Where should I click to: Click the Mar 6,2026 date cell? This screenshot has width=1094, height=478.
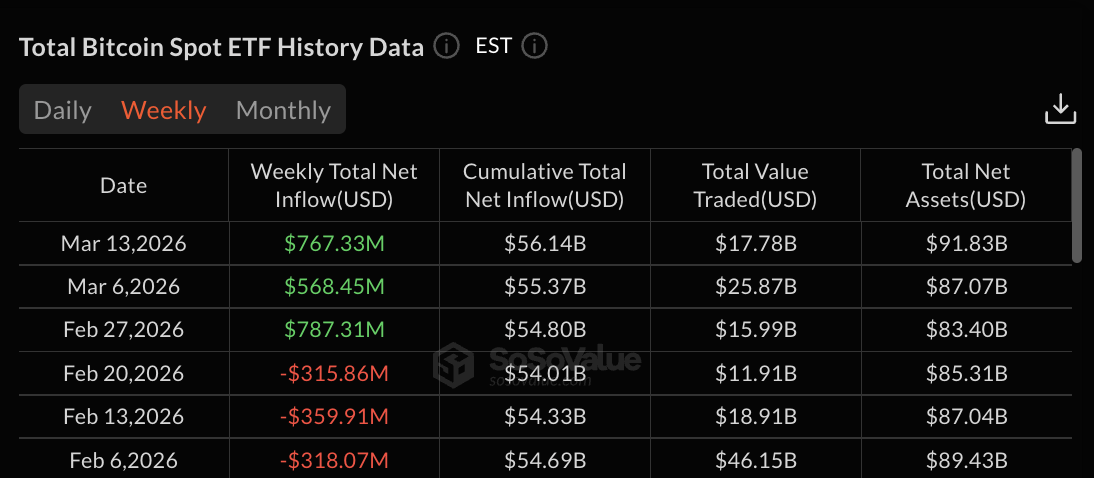click(123, 286)
